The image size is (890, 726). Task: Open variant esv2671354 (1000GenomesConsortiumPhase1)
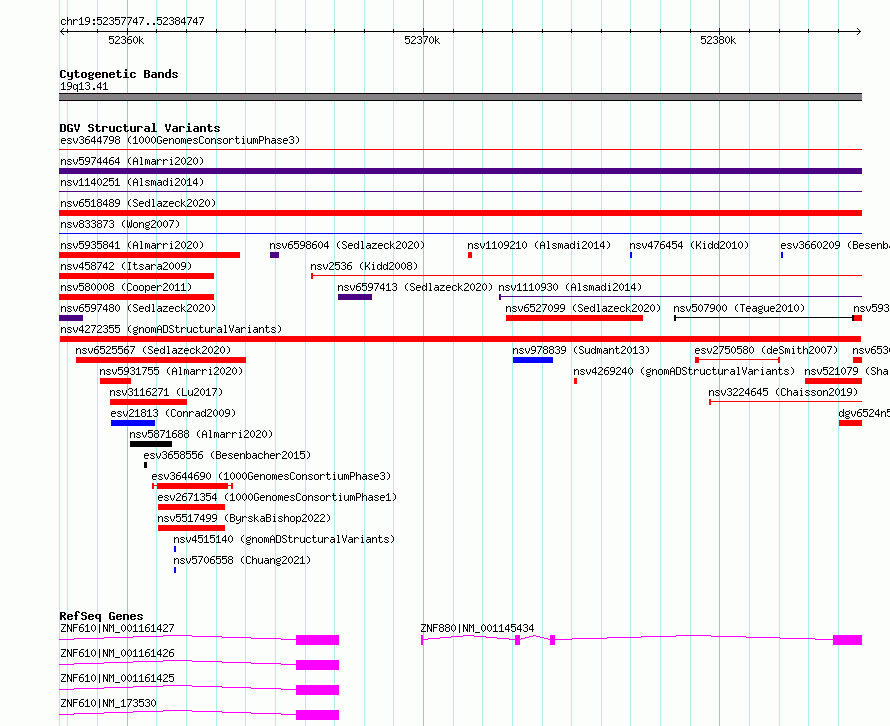point(277,497)
